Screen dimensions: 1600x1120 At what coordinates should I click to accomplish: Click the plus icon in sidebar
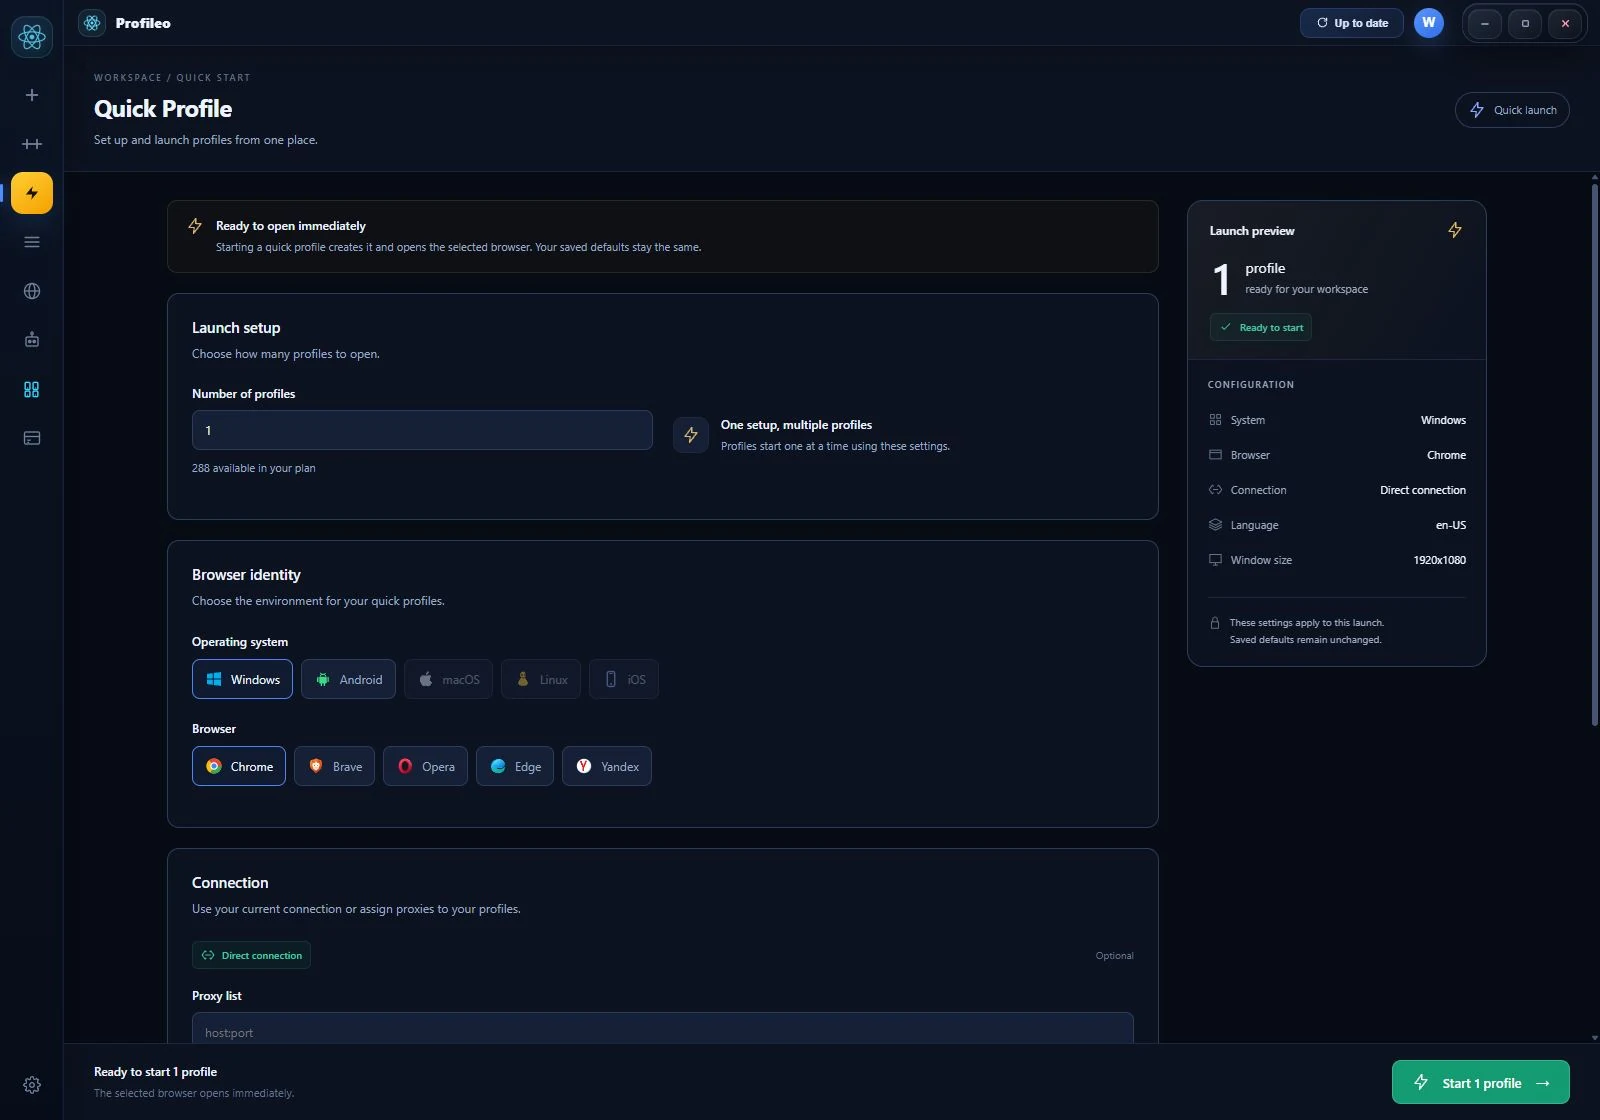tap(32, 95)
